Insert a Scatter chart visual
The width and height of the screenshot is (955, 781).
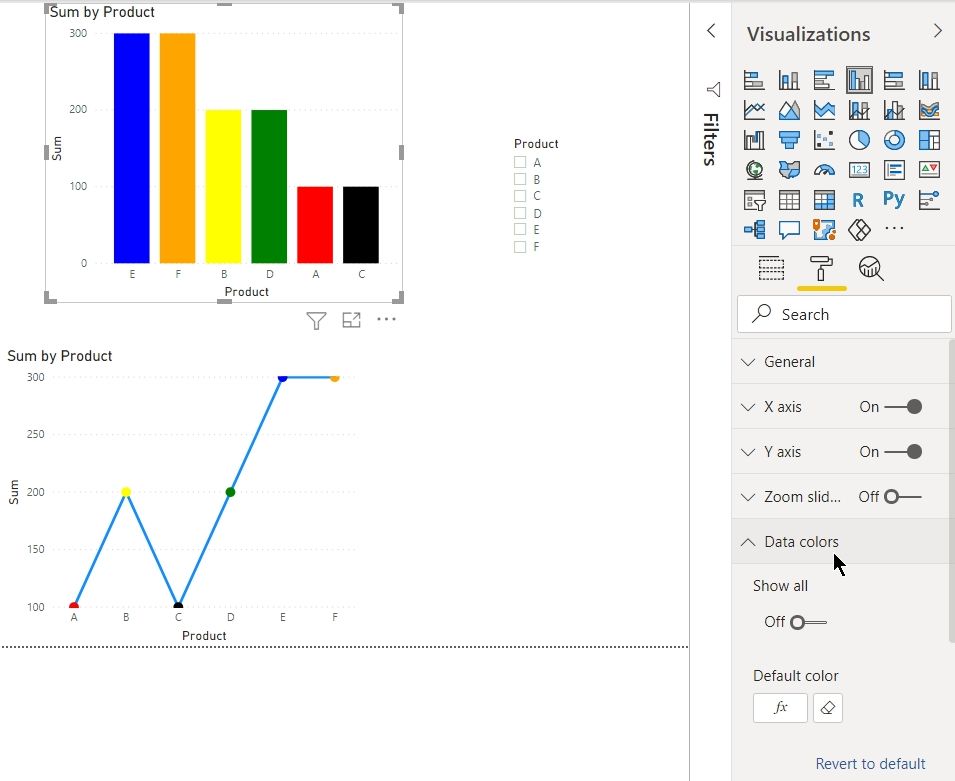[824, 140]
